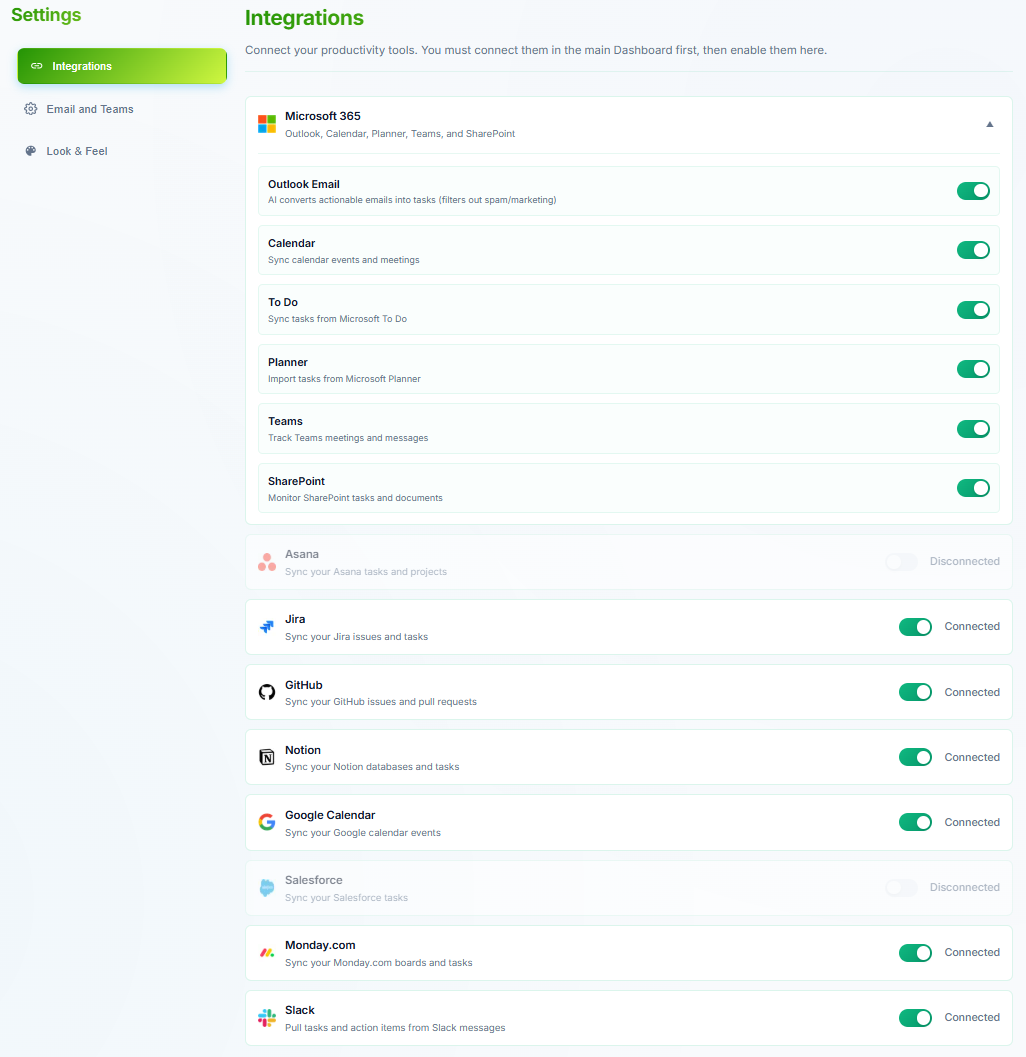Toggle the Salesforce integration switch
The width and height of the screenshot is (1026, 1057).
click(902, 887)
